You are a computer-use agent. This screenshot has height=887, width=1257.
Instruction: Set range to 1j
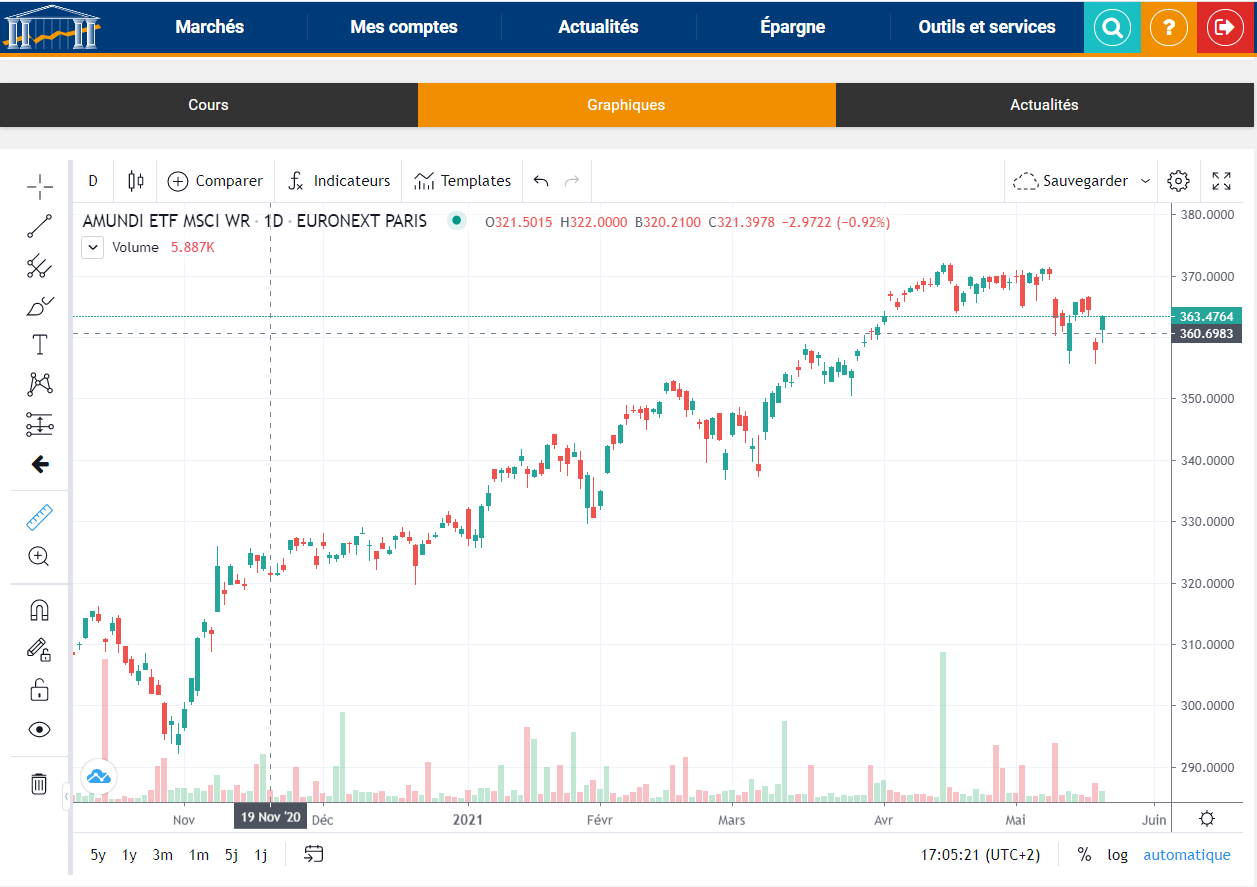[260, 855]
